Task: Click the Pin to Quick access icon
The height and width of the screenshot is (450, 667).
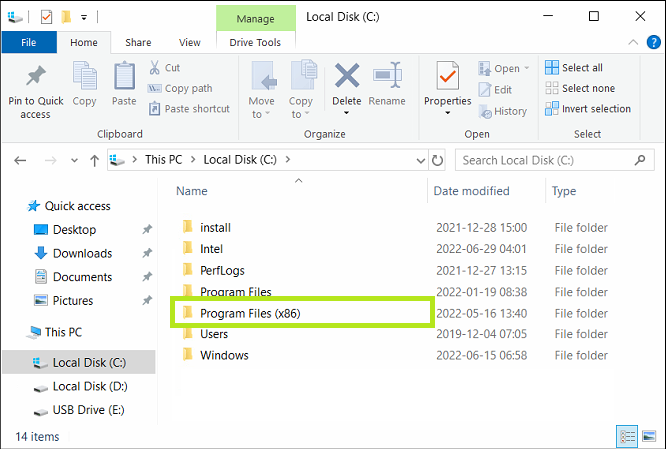Action: 35,78
